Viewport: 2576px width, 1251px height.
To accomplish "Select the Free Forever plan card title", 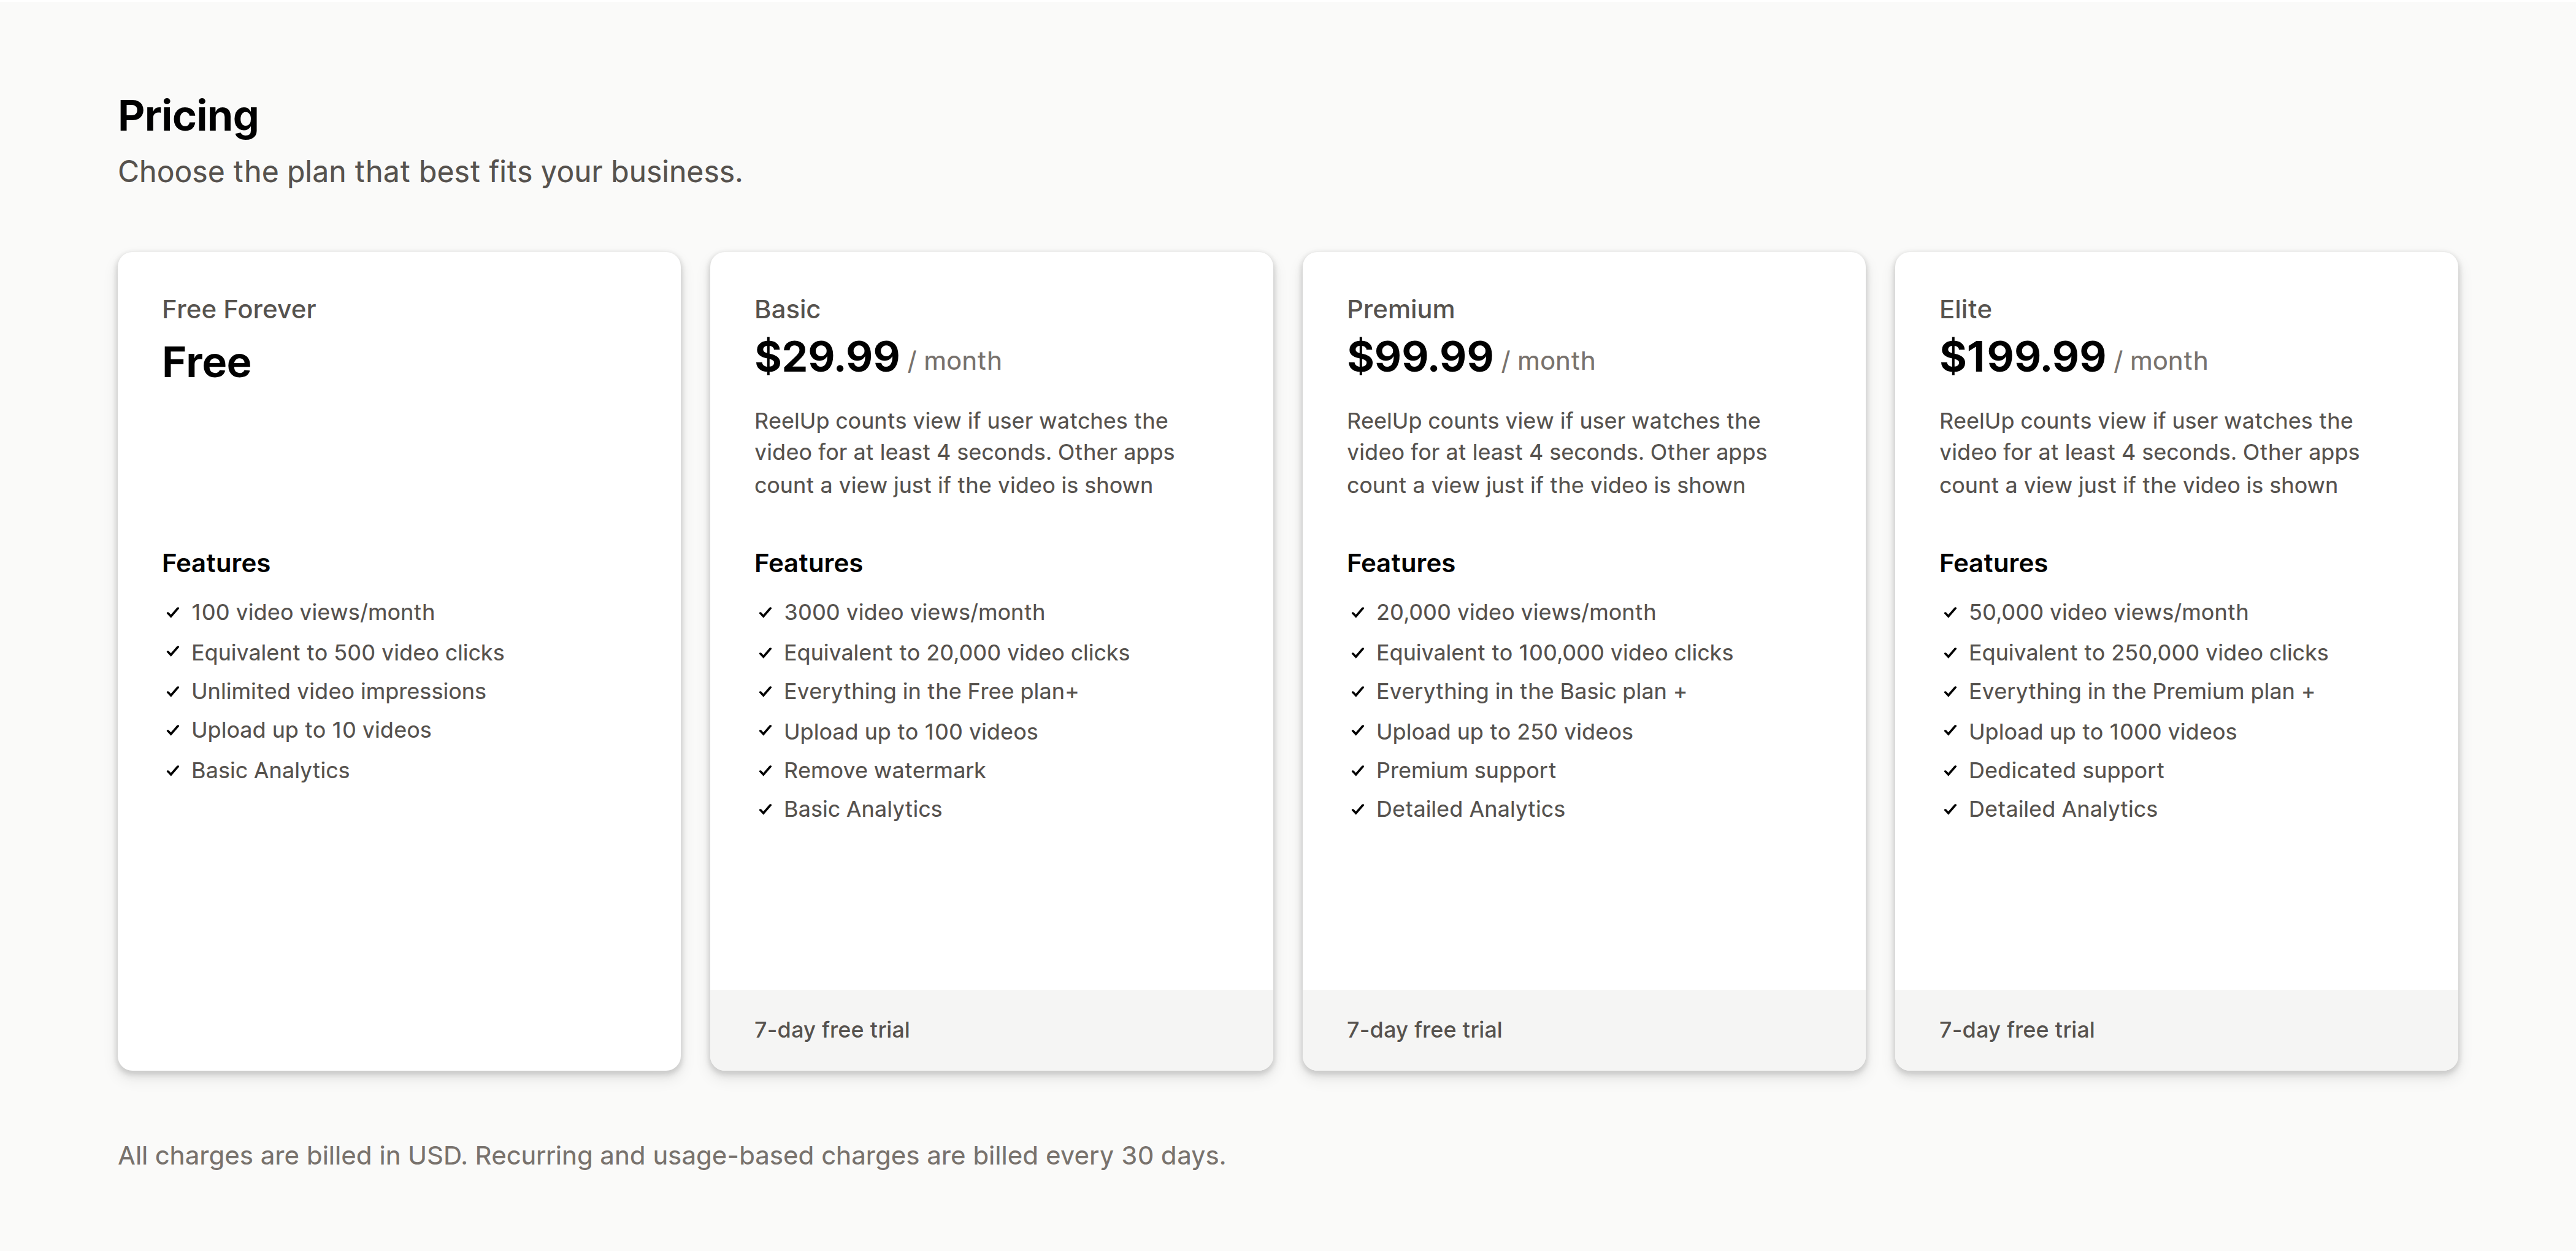I will pos(239,309).
